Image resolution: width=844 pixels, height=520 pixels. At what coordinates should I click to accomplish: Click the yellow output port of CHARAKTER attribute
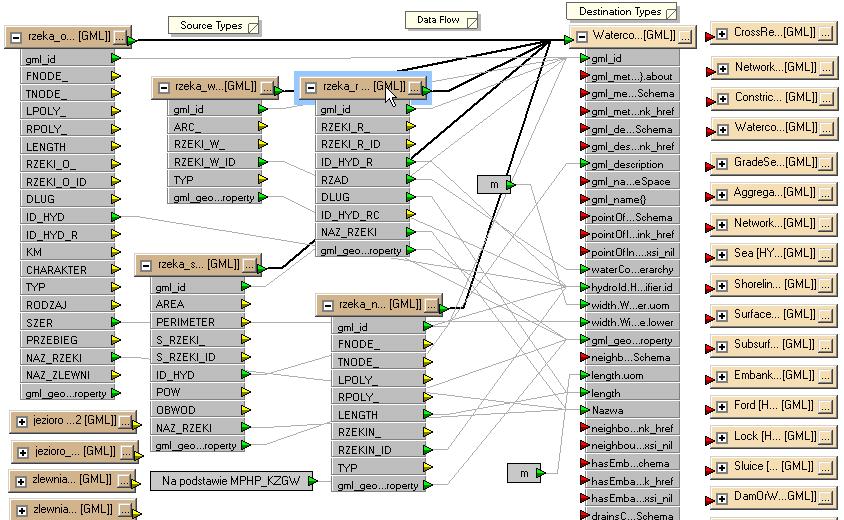coord(115,270)
